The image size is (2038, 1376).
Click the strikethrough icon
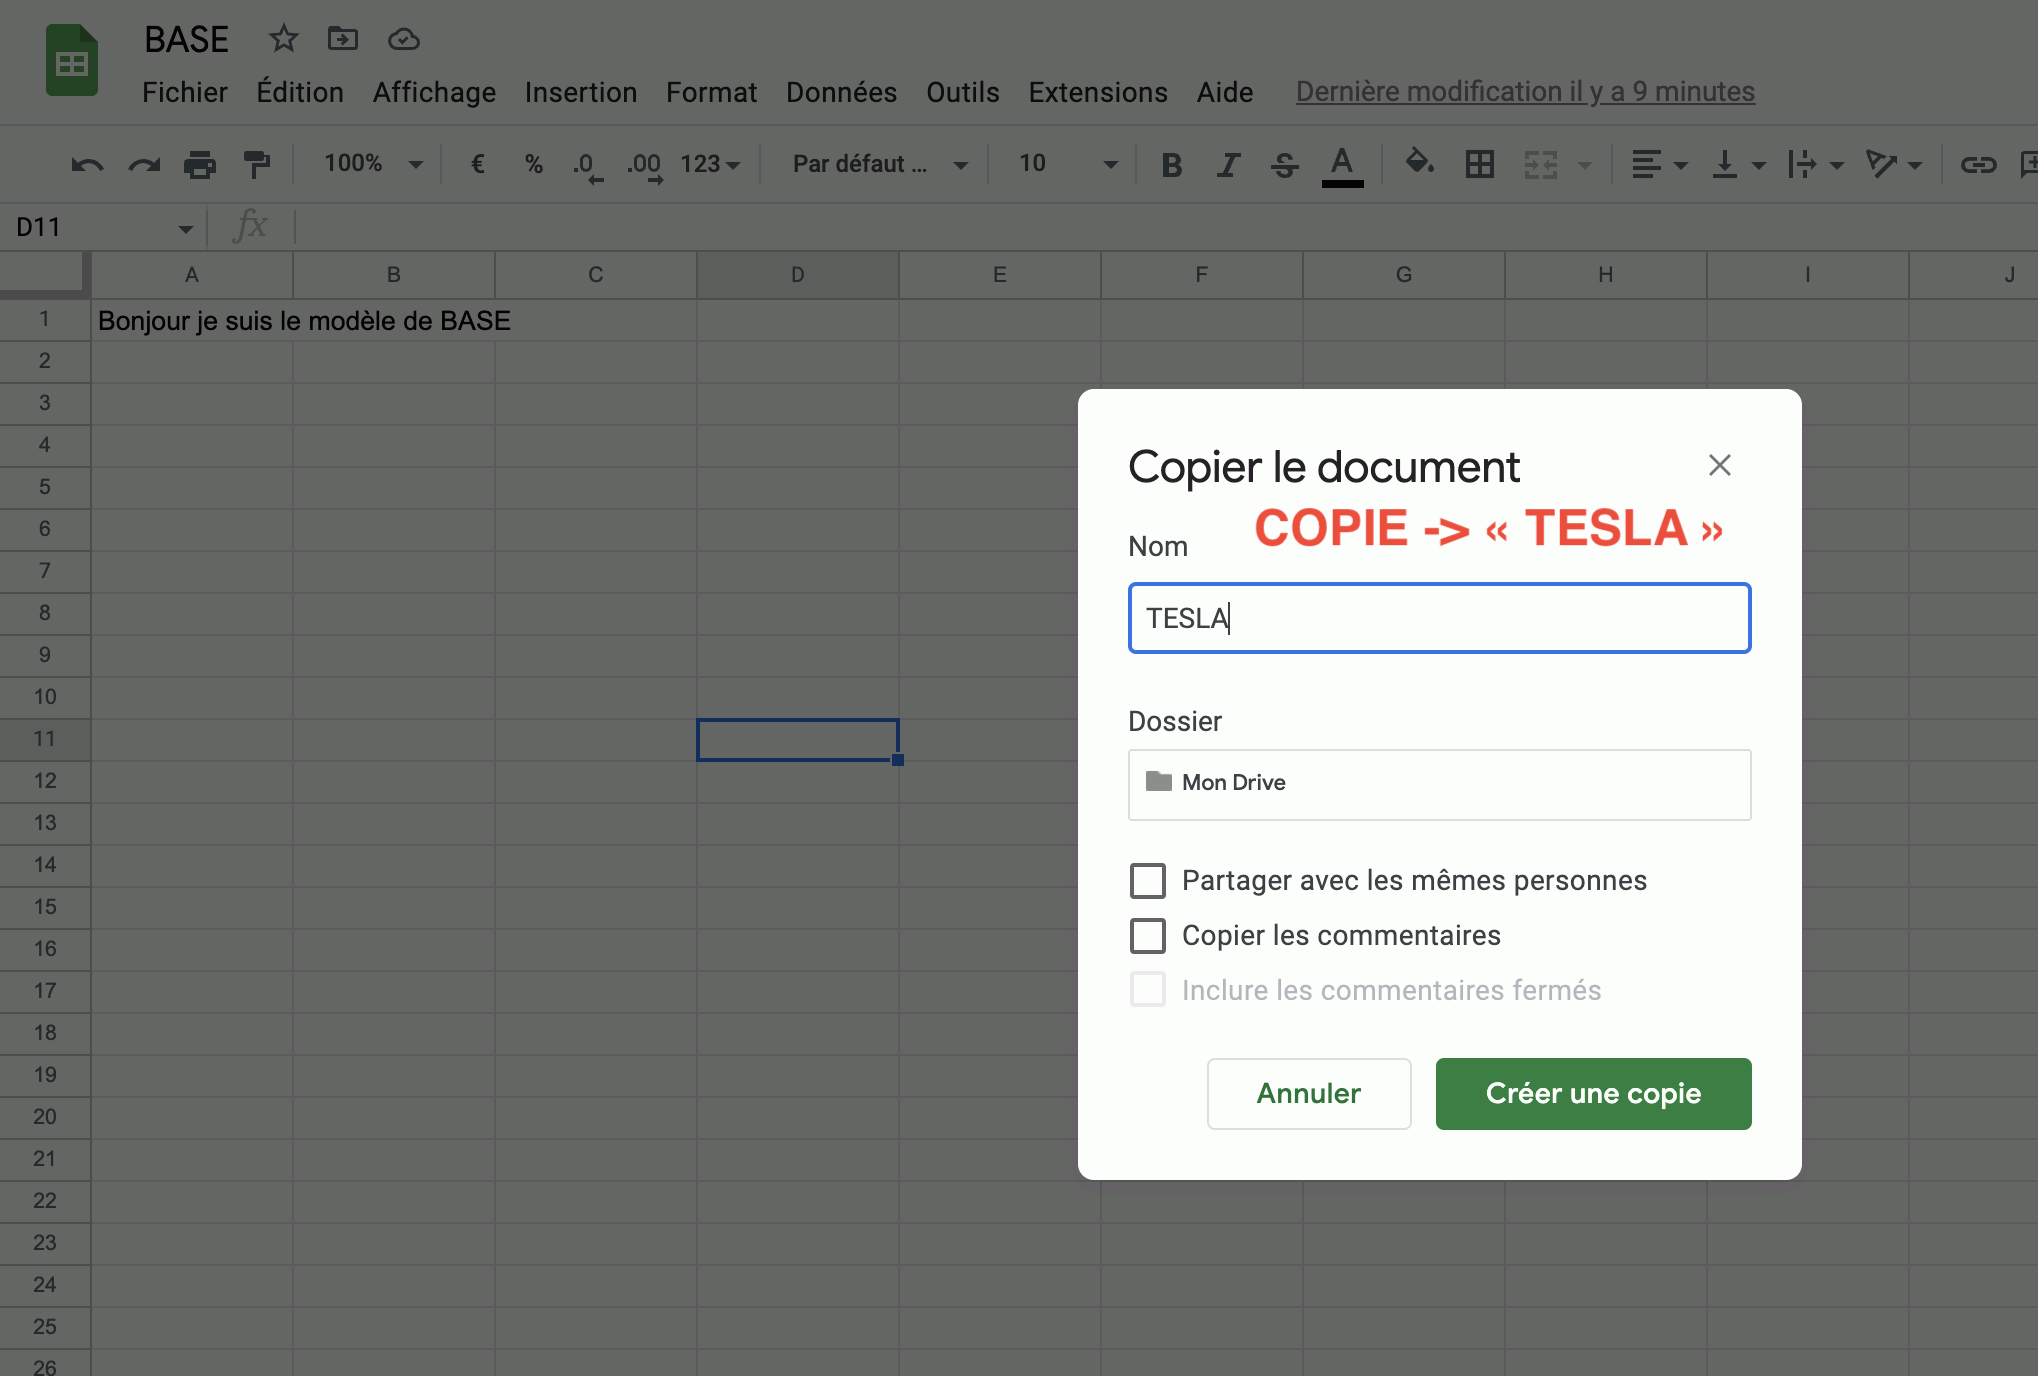1285,164
